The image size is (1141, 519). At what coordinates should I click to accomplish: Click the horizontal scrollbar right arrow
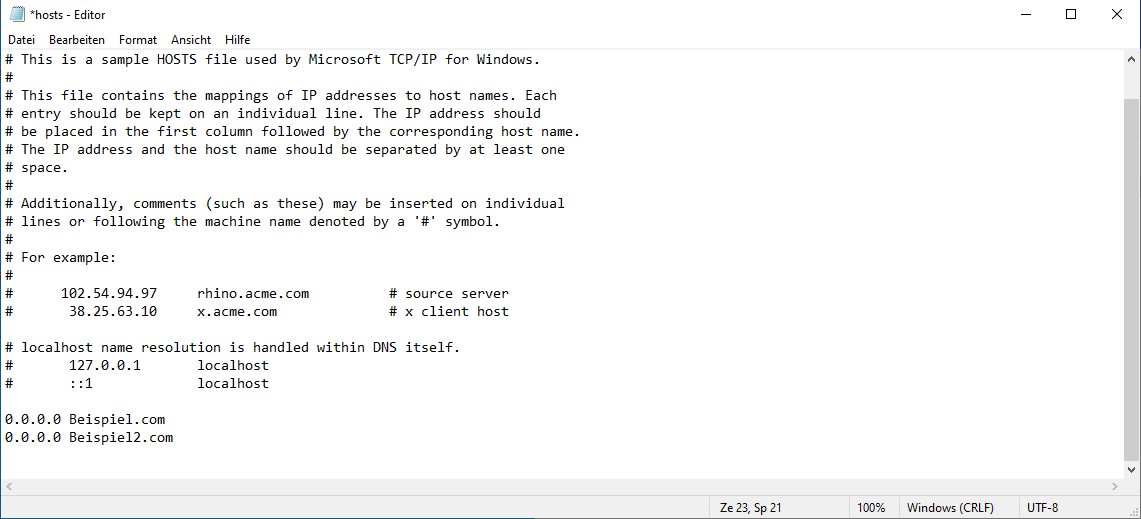click(x=1115, y=486)
